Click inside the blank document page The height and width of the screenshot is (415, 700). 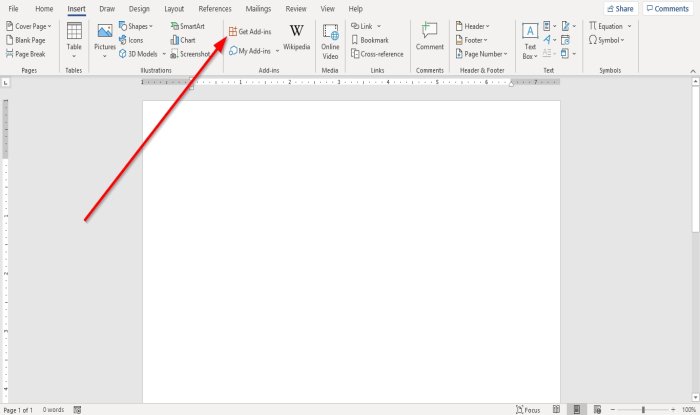point(351,252)
